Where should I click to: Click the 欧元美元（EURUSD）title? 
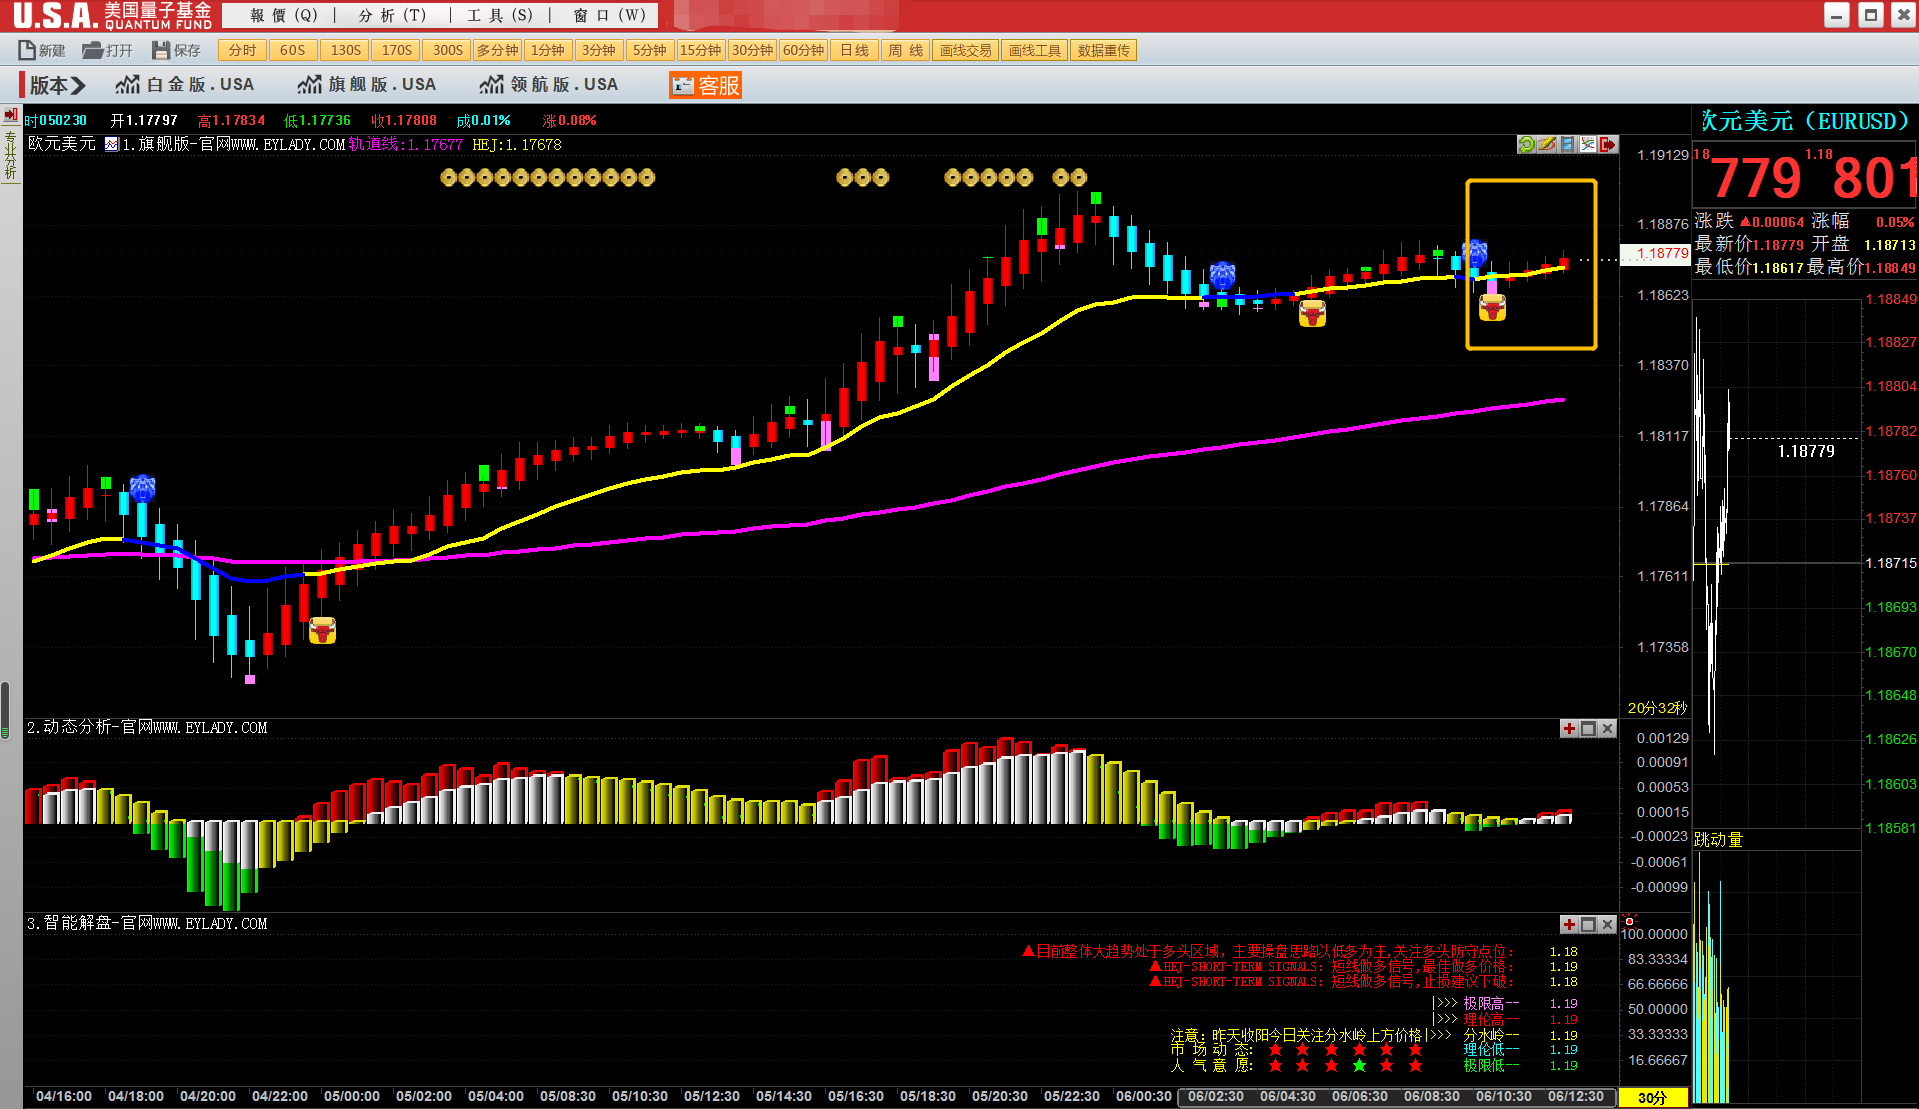[1806, 121]
